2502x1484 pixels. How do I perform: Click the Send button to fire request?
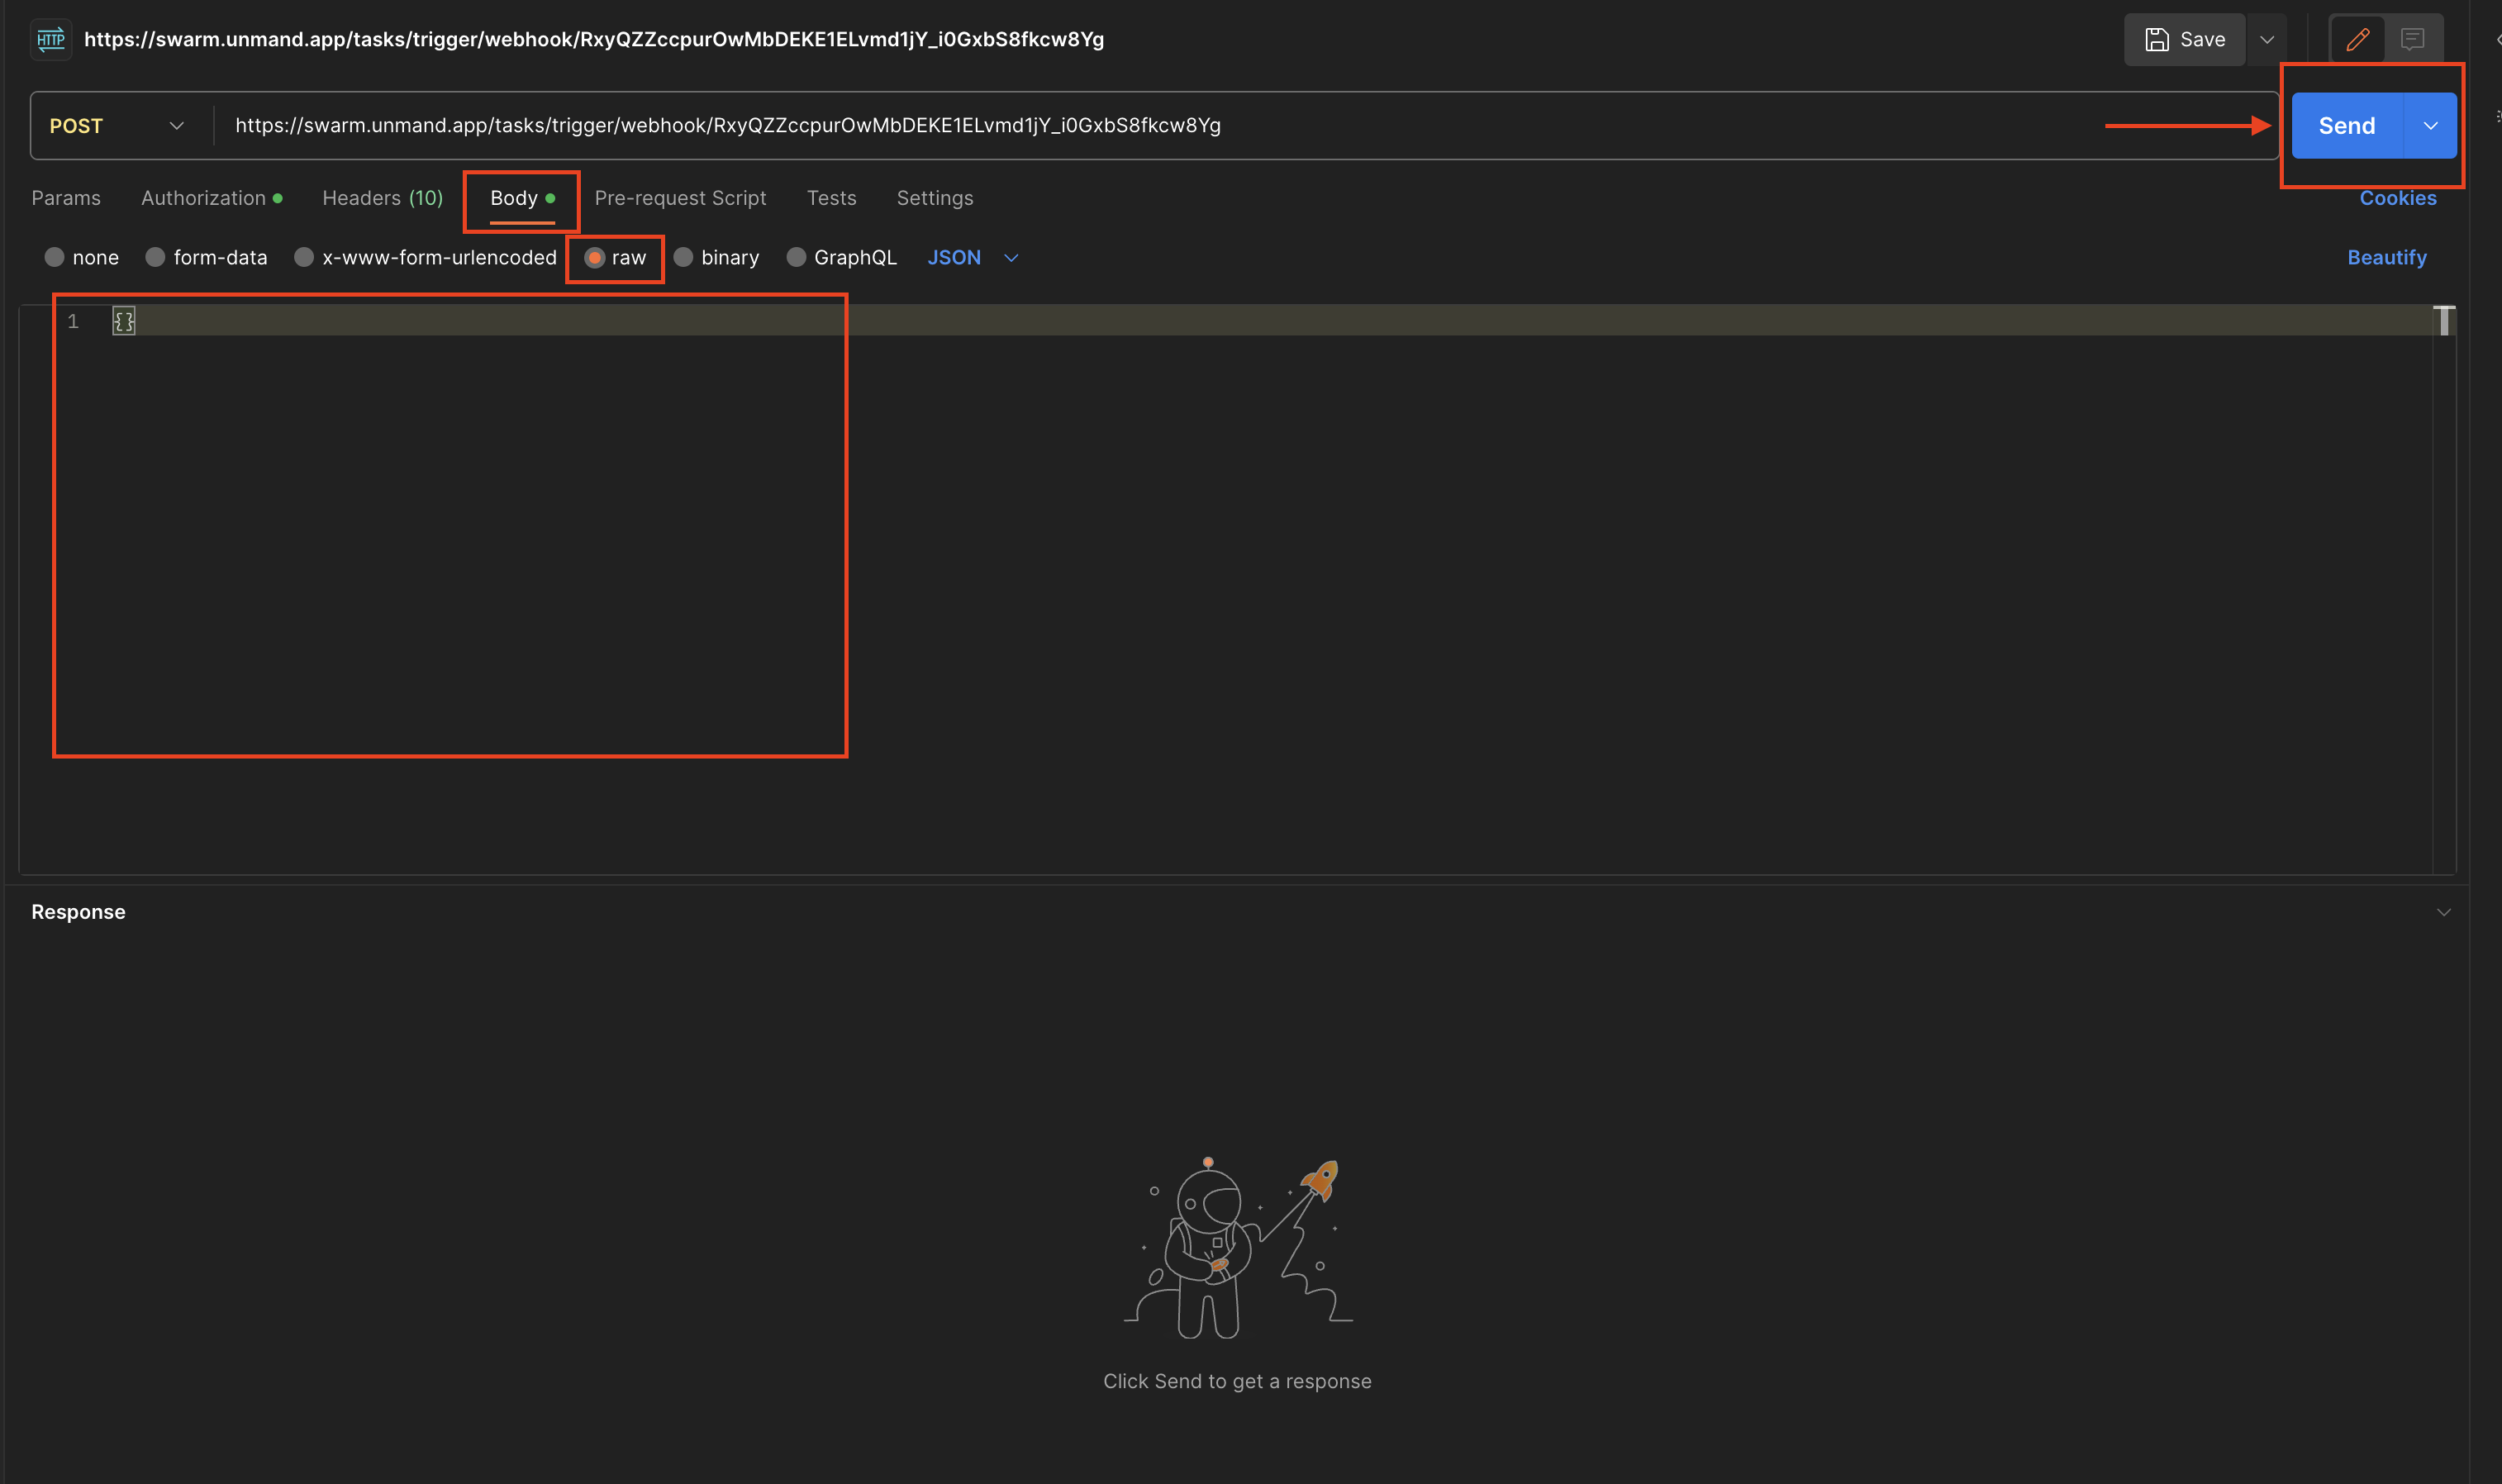pos(2347,126)
